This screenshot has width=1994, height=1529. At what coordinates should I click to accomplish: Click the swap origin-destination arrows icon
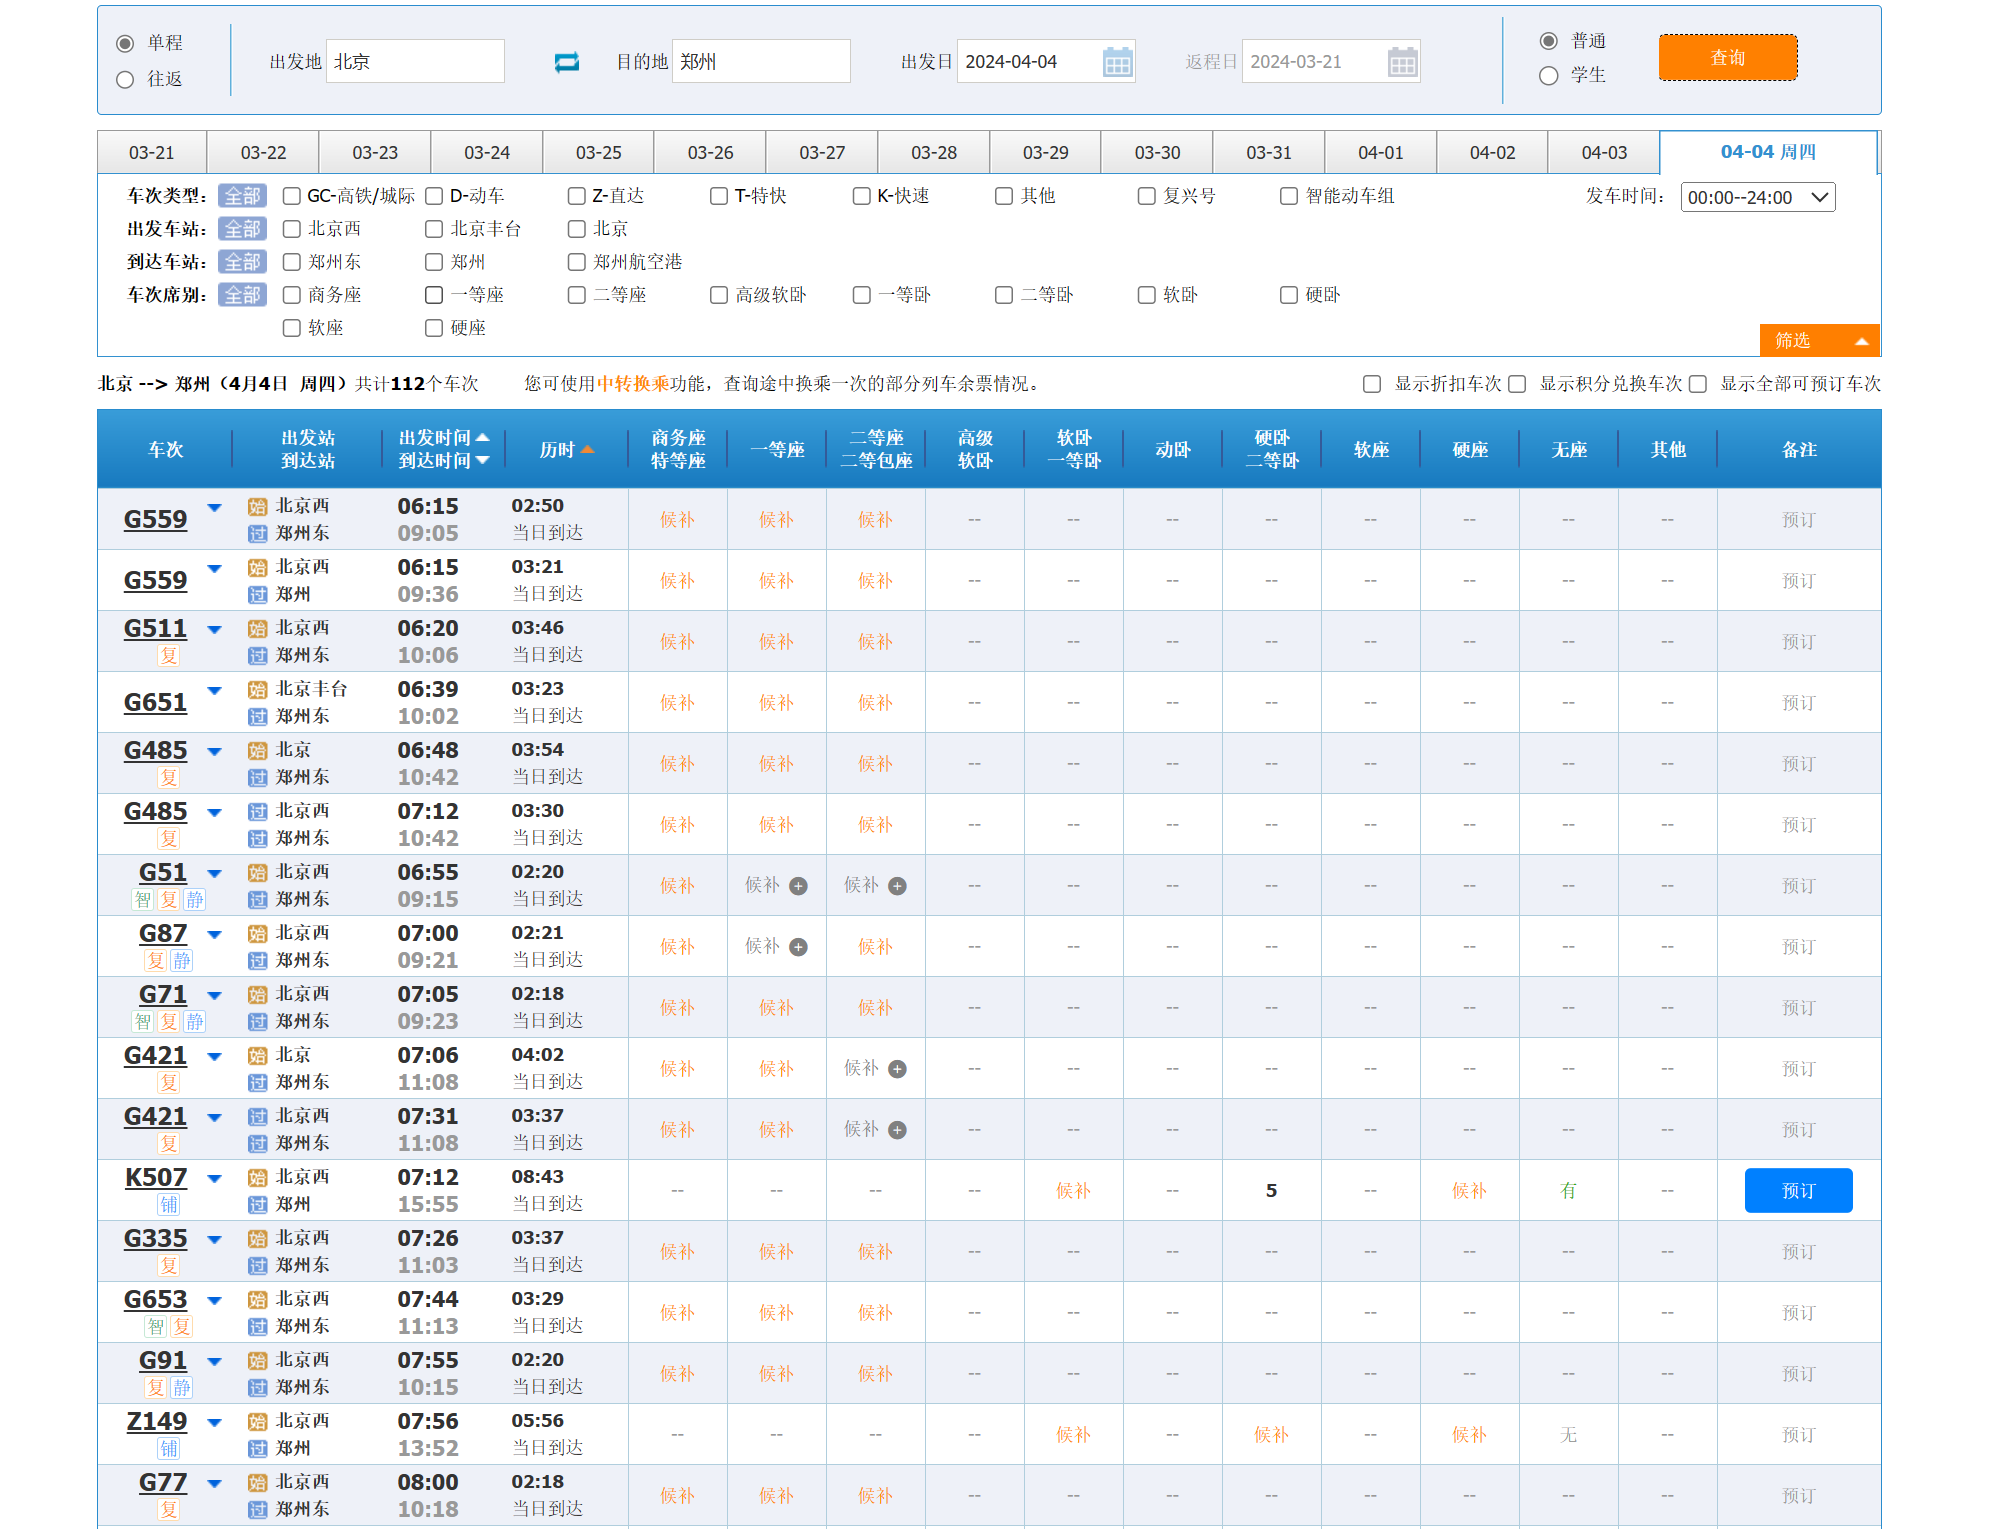(x=566, y=62)
